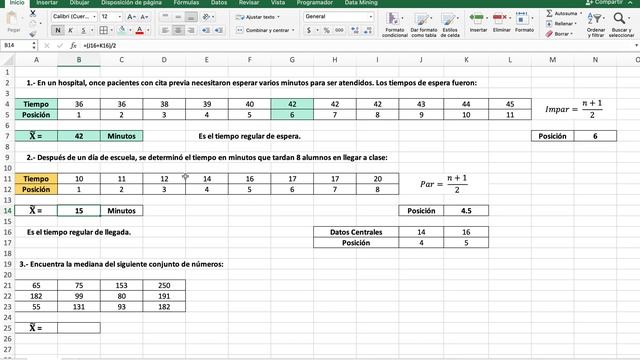Viewport: 640px width, 360px height.
Task: Open the font color dropdown arrow
Action: click(148, 30)
